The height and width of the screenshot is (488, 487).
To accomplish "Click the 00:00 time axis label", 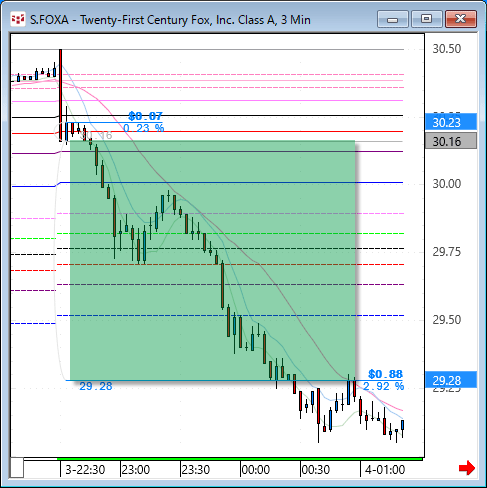I will 256,470.
